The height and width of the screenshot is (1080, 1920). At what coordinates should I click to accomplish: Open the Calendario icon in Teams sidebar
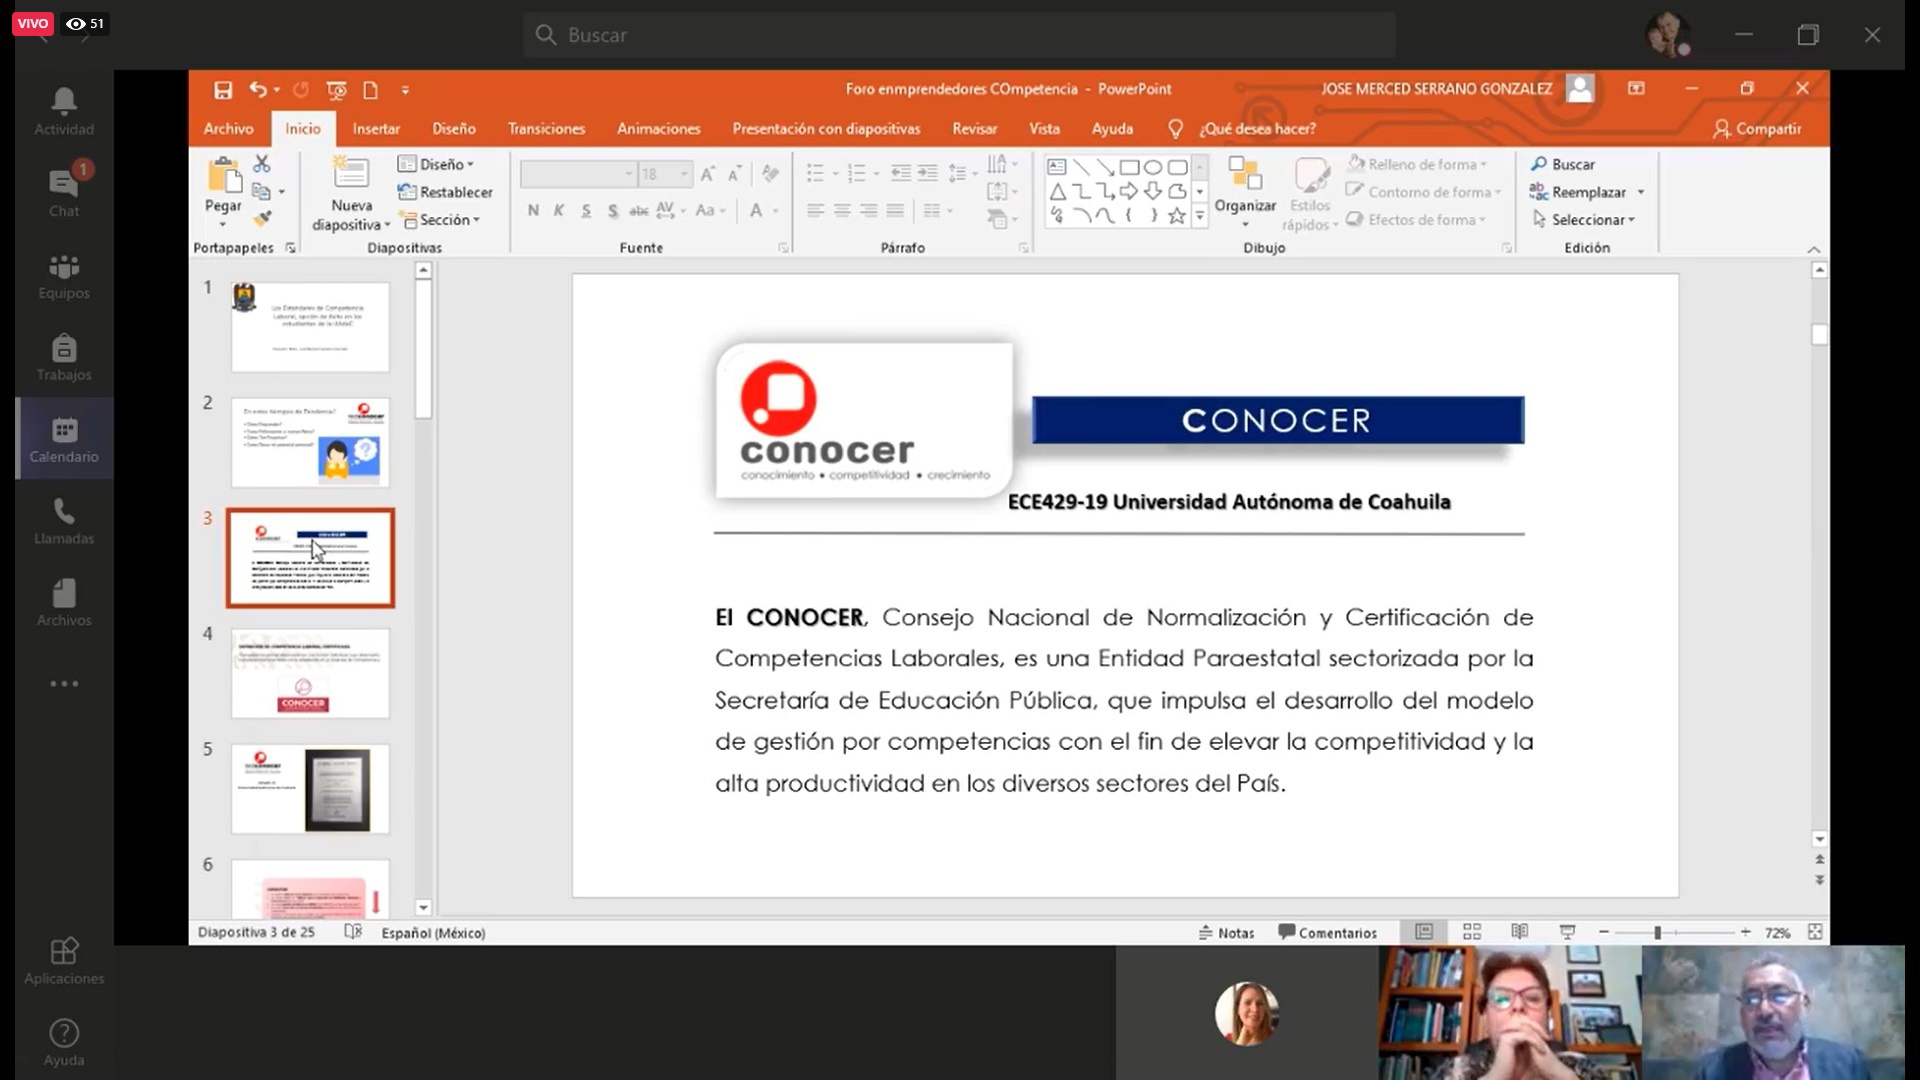64,439
